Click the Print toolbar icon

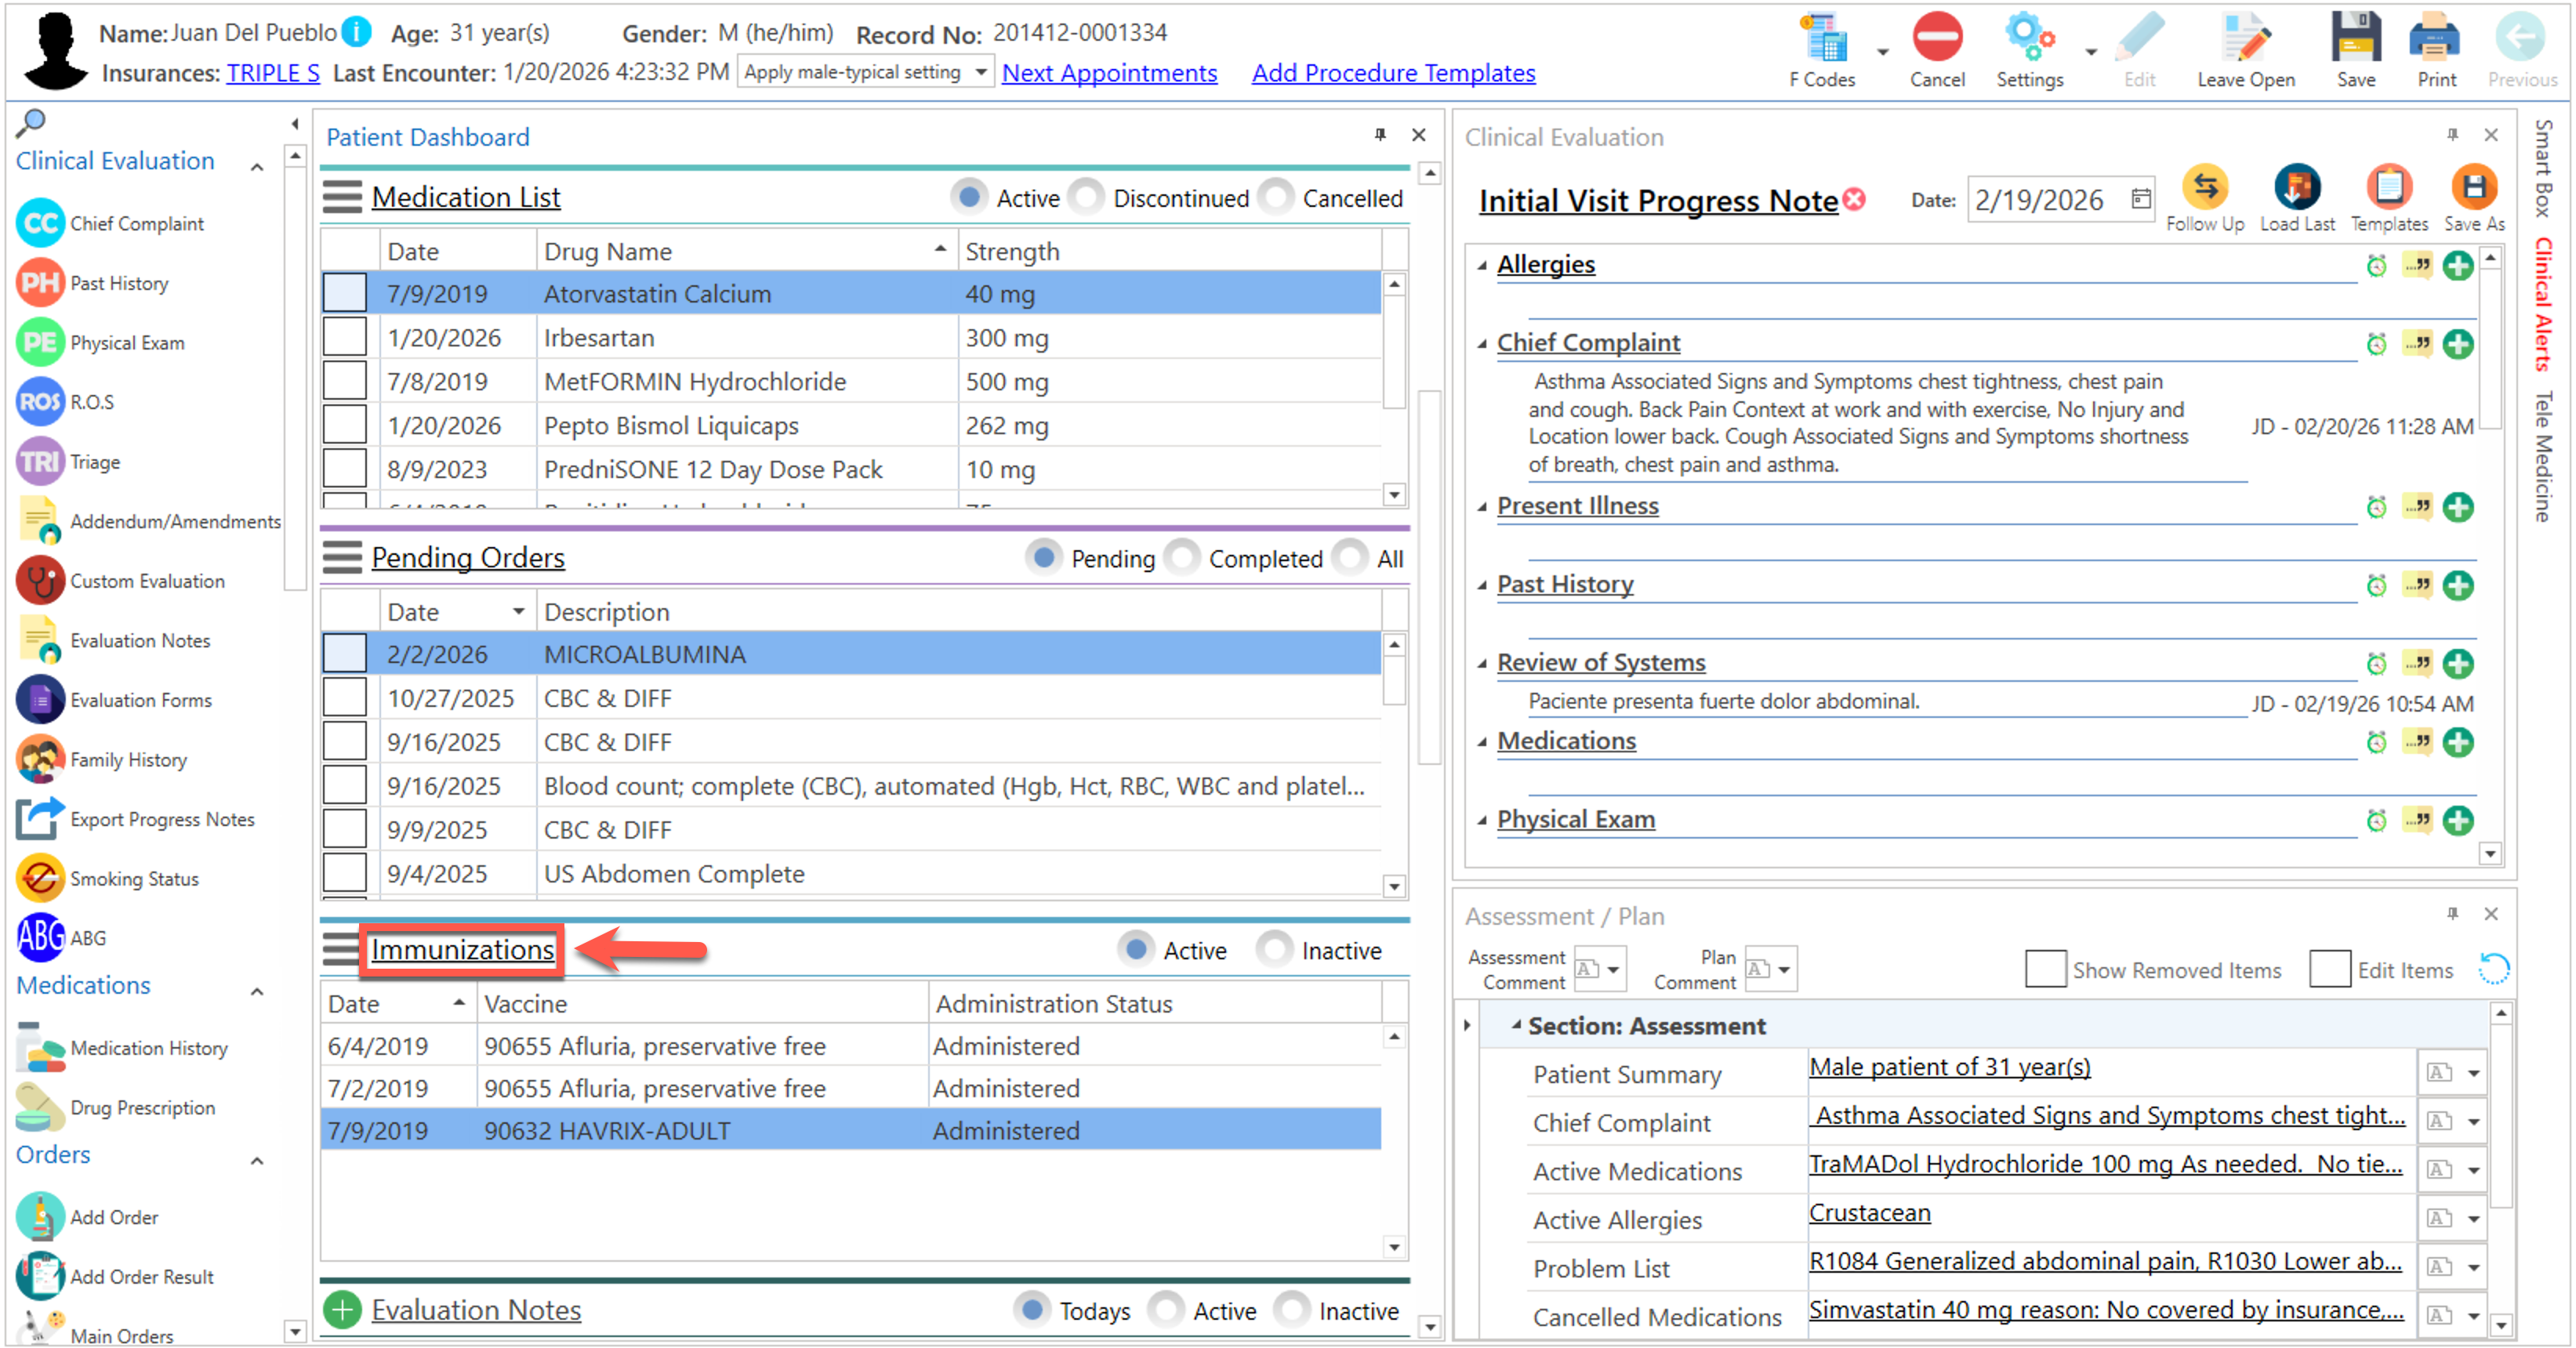(x=2435, y=40)
